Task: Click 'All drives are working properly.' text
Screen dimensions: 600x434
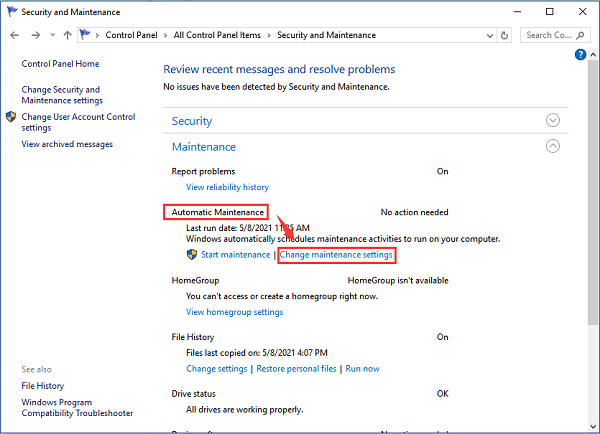Action: pos(245,410)
